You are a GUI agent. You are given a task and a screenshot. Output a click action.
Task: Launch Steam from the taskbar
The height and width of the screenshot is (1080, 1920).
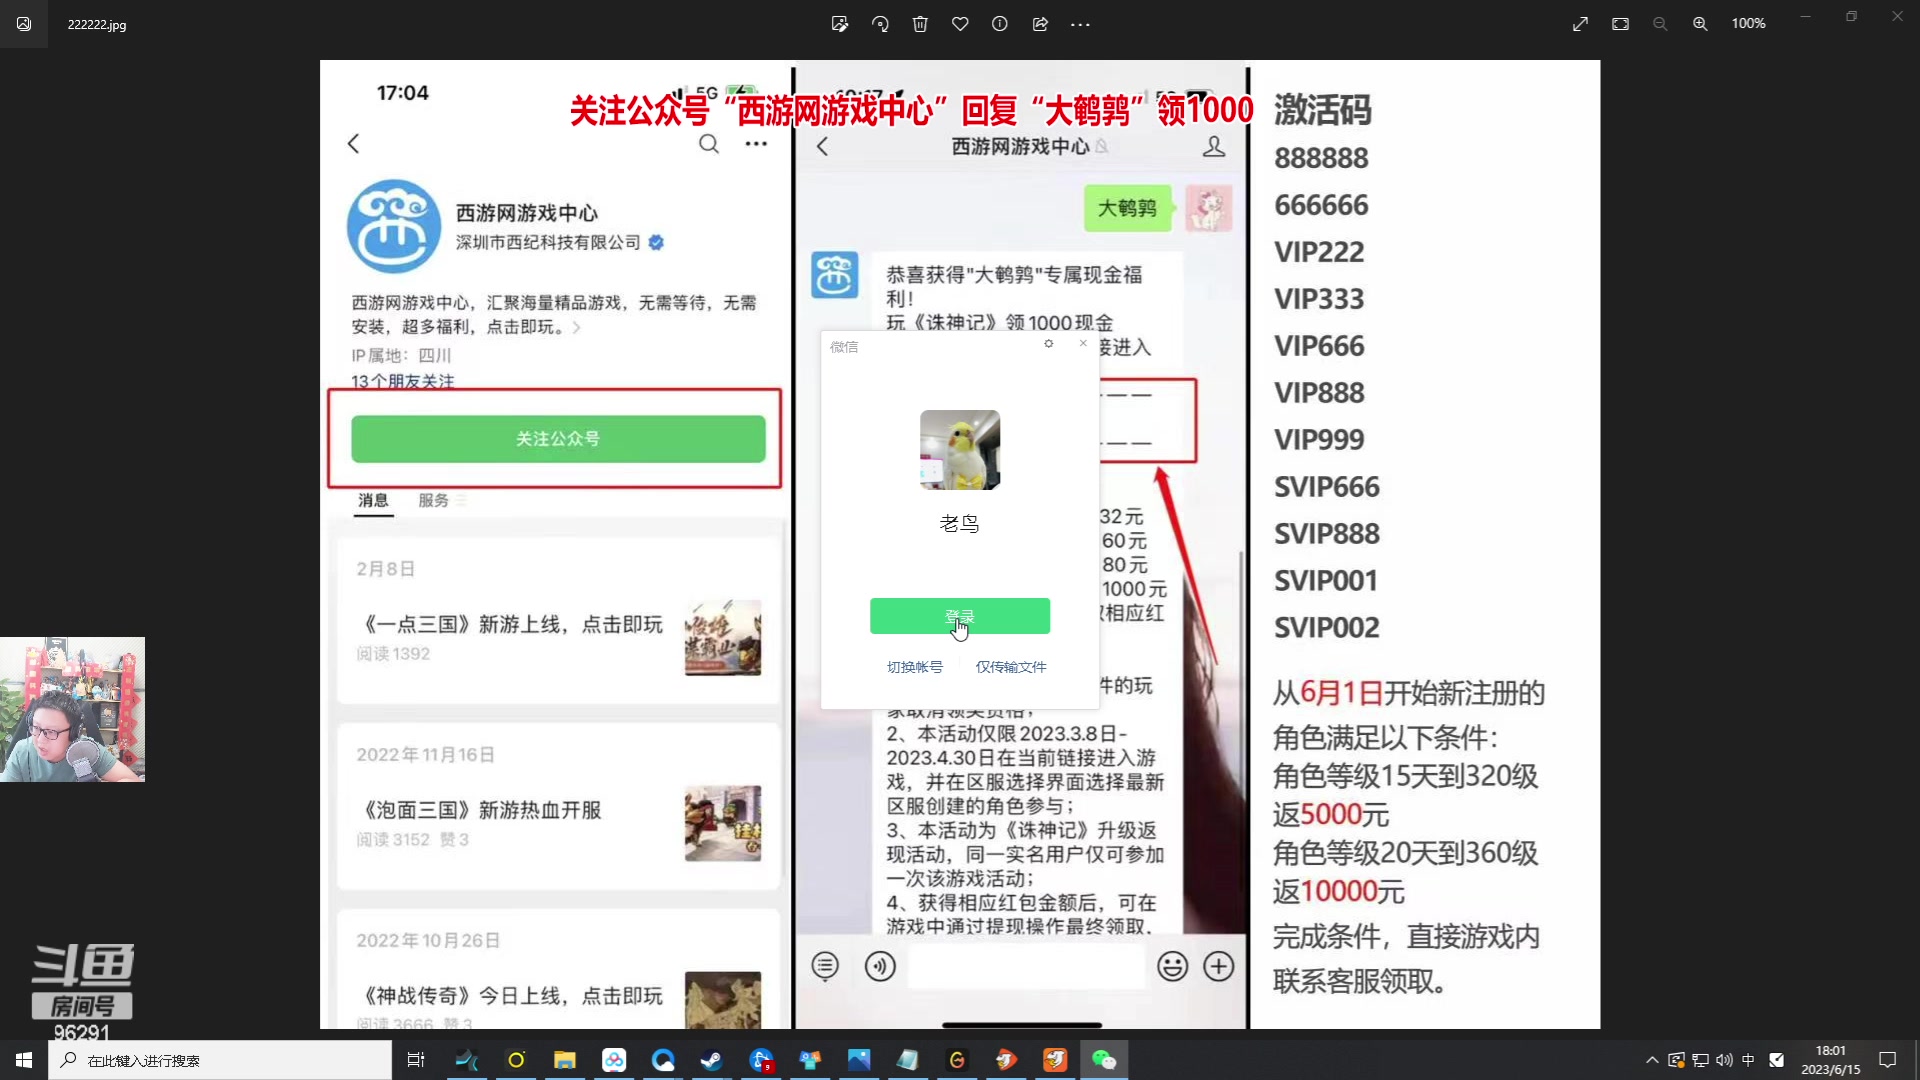point(712,1060)
